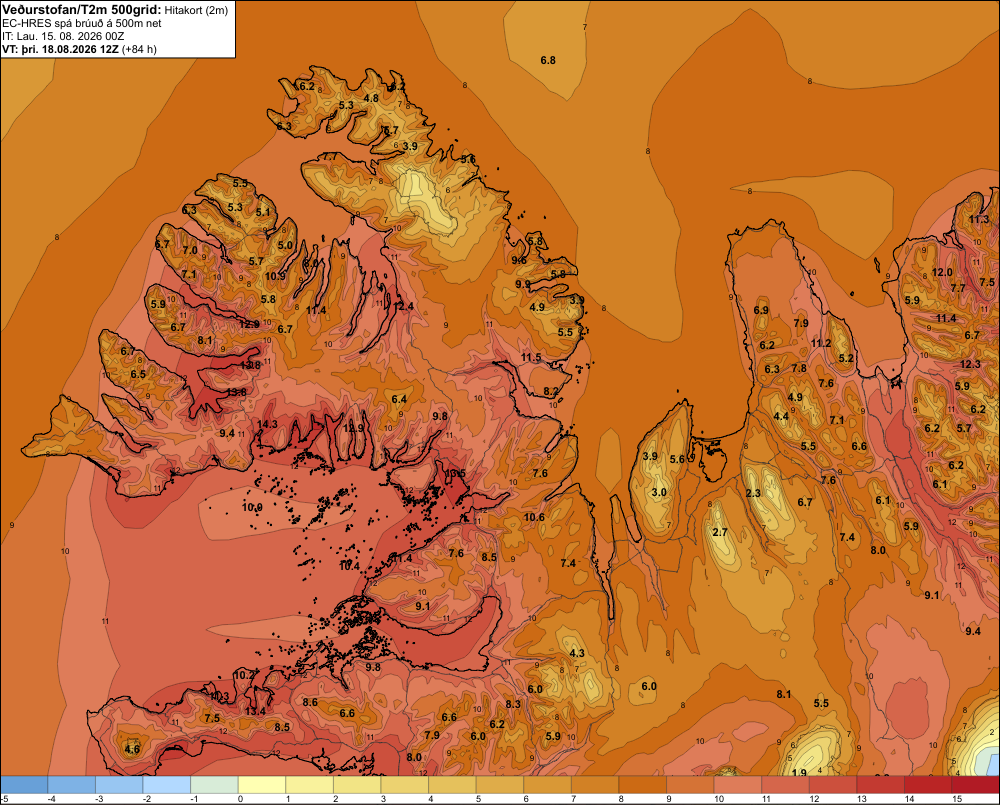Click the IT: Lau. 15. 08. 2026 00Z line
Screen dimensions: 1000x805
[63, 36]
